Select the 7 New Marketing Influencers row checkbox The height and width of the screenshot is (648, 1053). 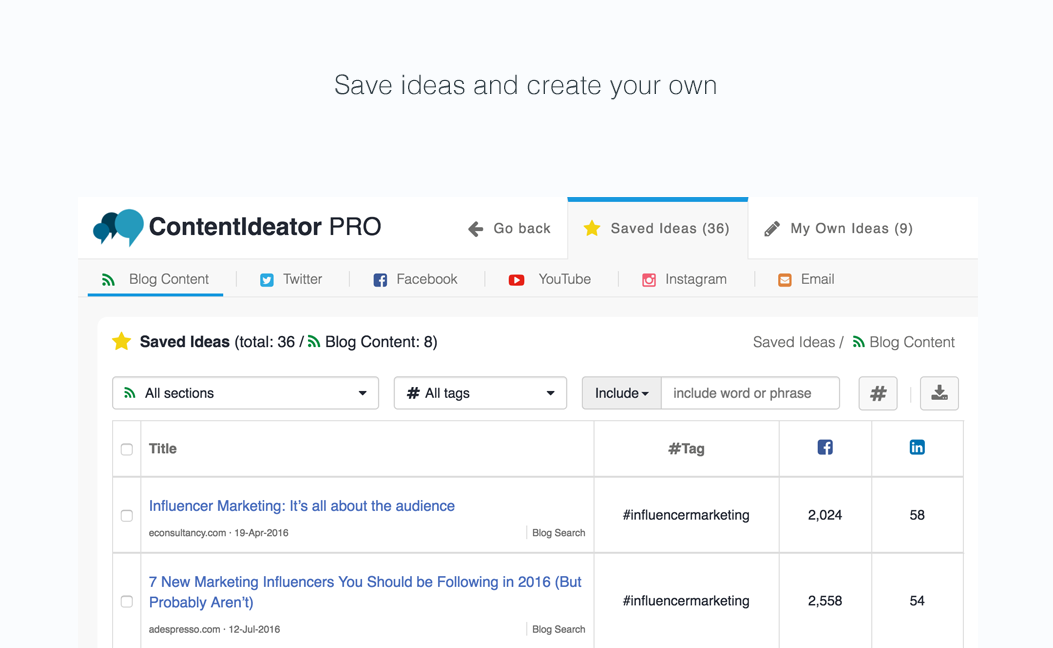(126, 601)
